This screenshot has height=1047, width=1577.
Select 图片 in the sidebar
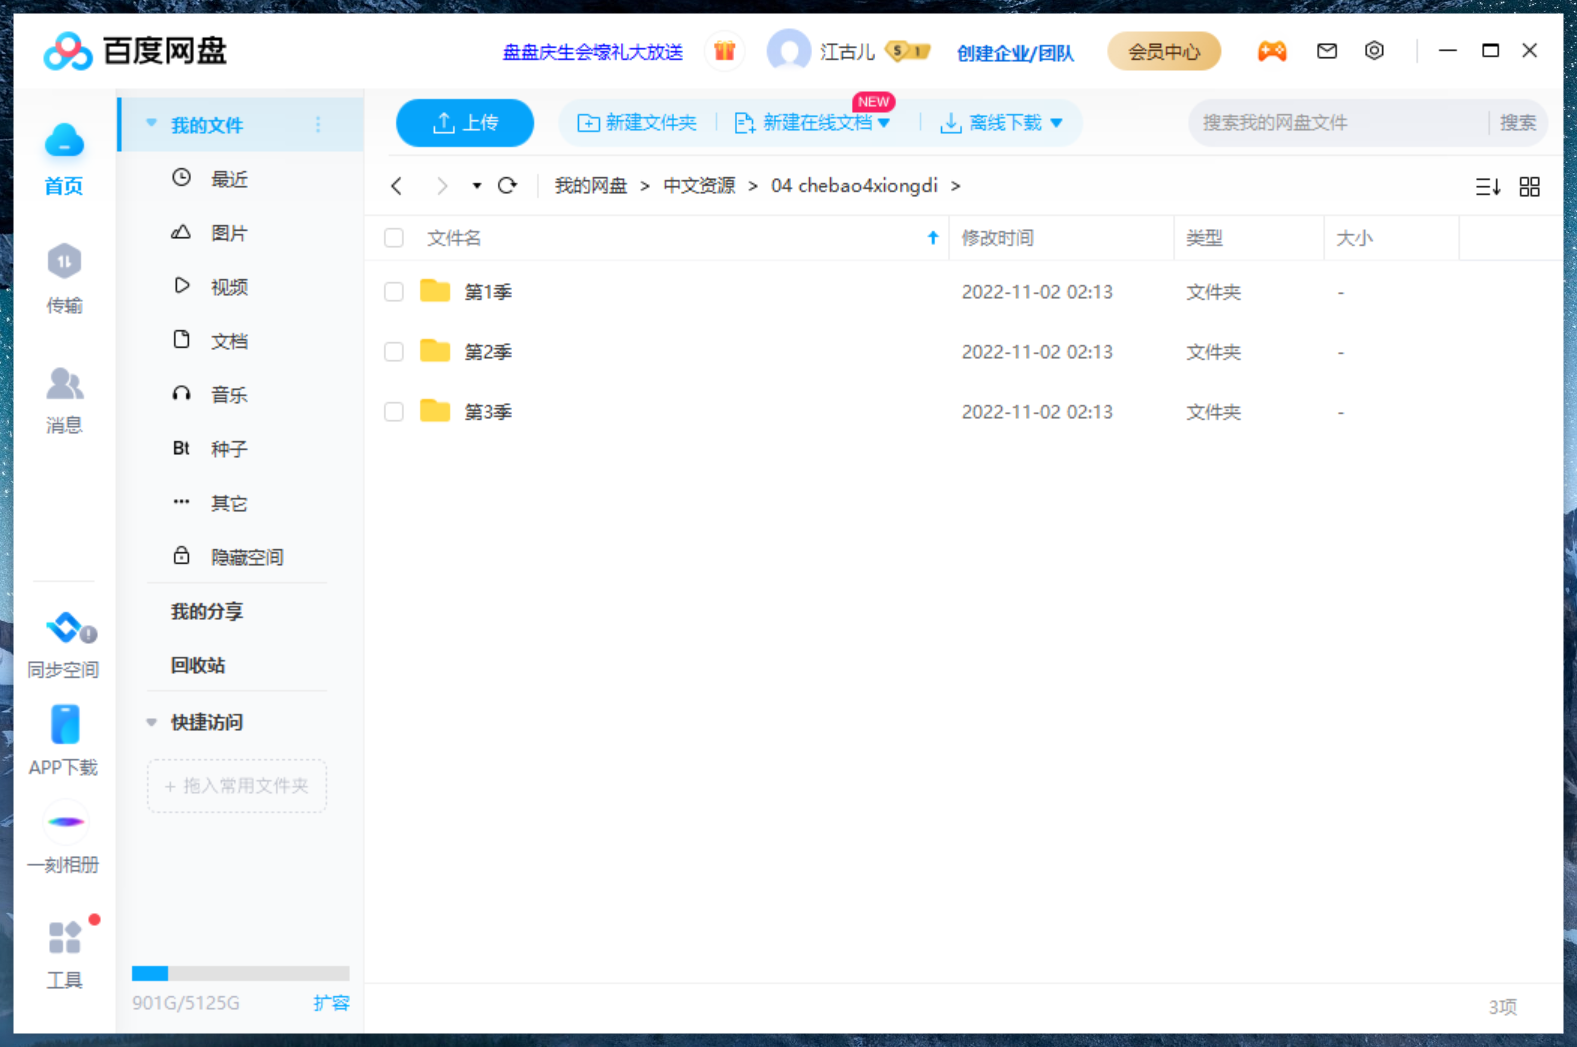click(229, 233)
